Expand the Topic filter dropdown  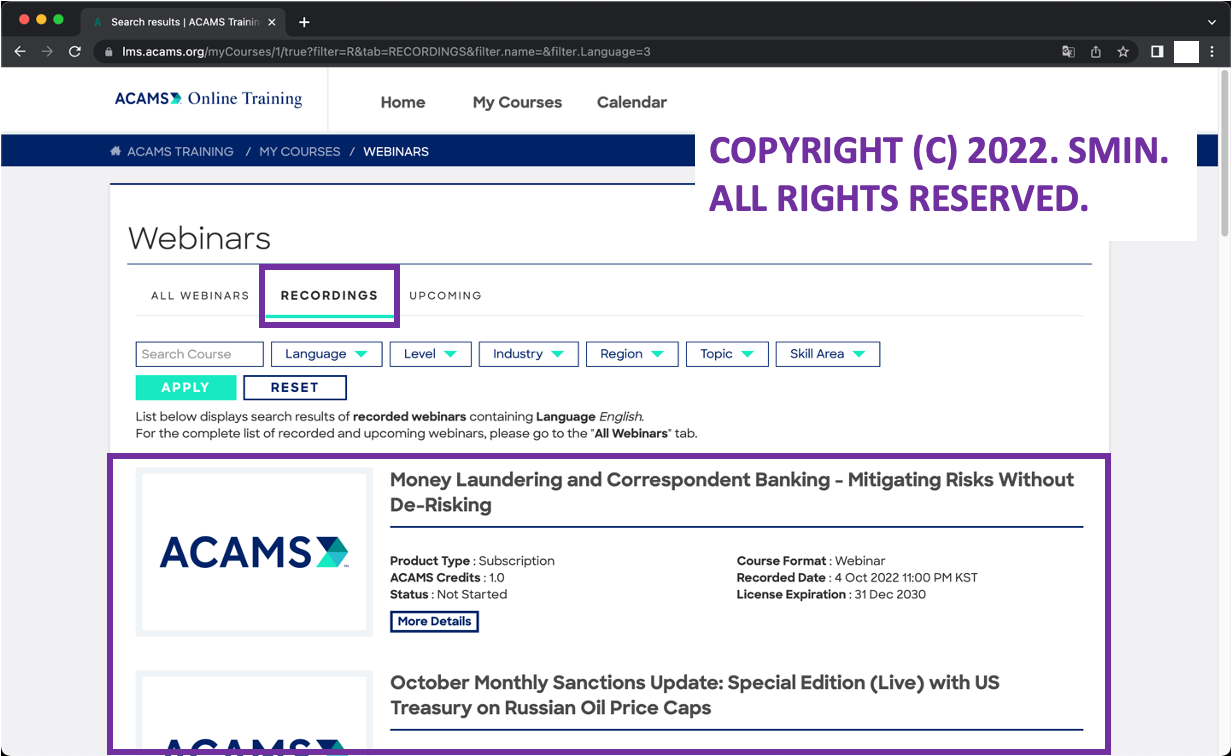[x=727, y=354]
